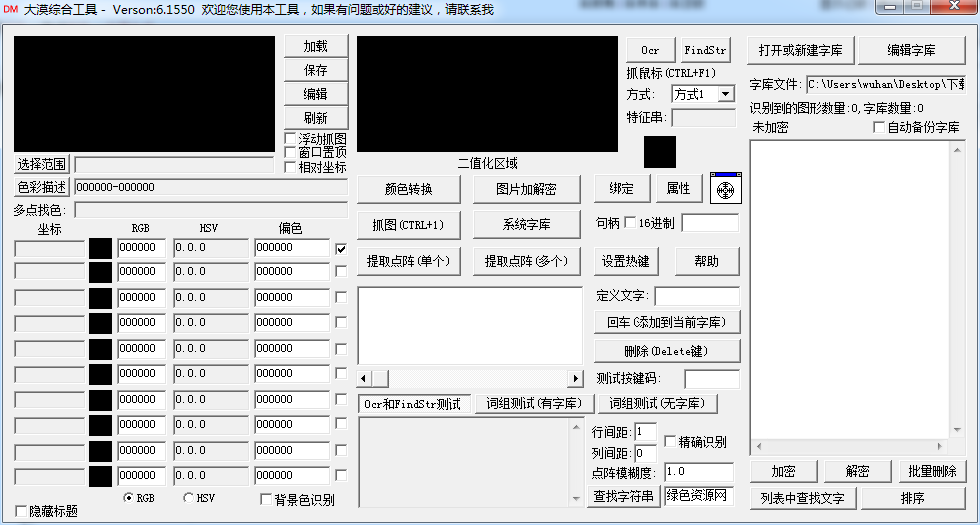Select the HSV radio button
The height and width of the screenshot is (525, 980).
[x=189, y=497]
